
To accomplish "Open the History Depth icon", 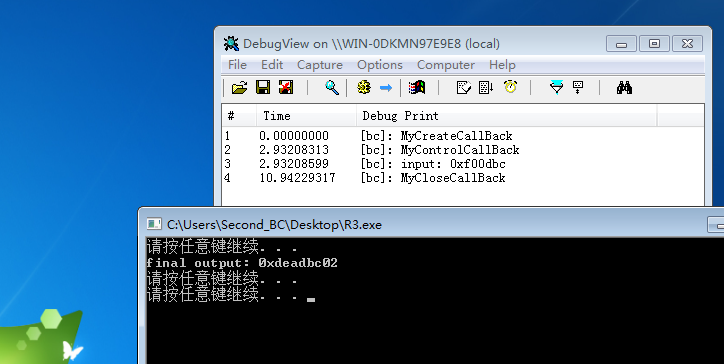I will click(578, 87).
